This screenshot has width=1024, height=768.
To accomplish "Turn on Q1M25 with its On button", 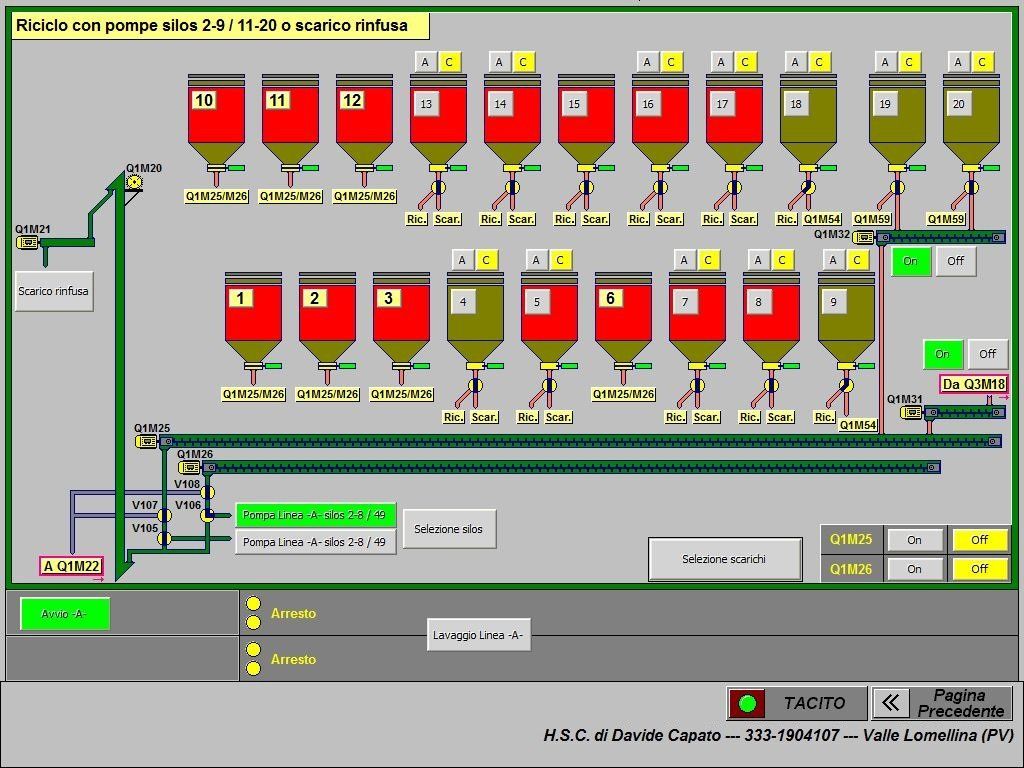I will (914, 540).
